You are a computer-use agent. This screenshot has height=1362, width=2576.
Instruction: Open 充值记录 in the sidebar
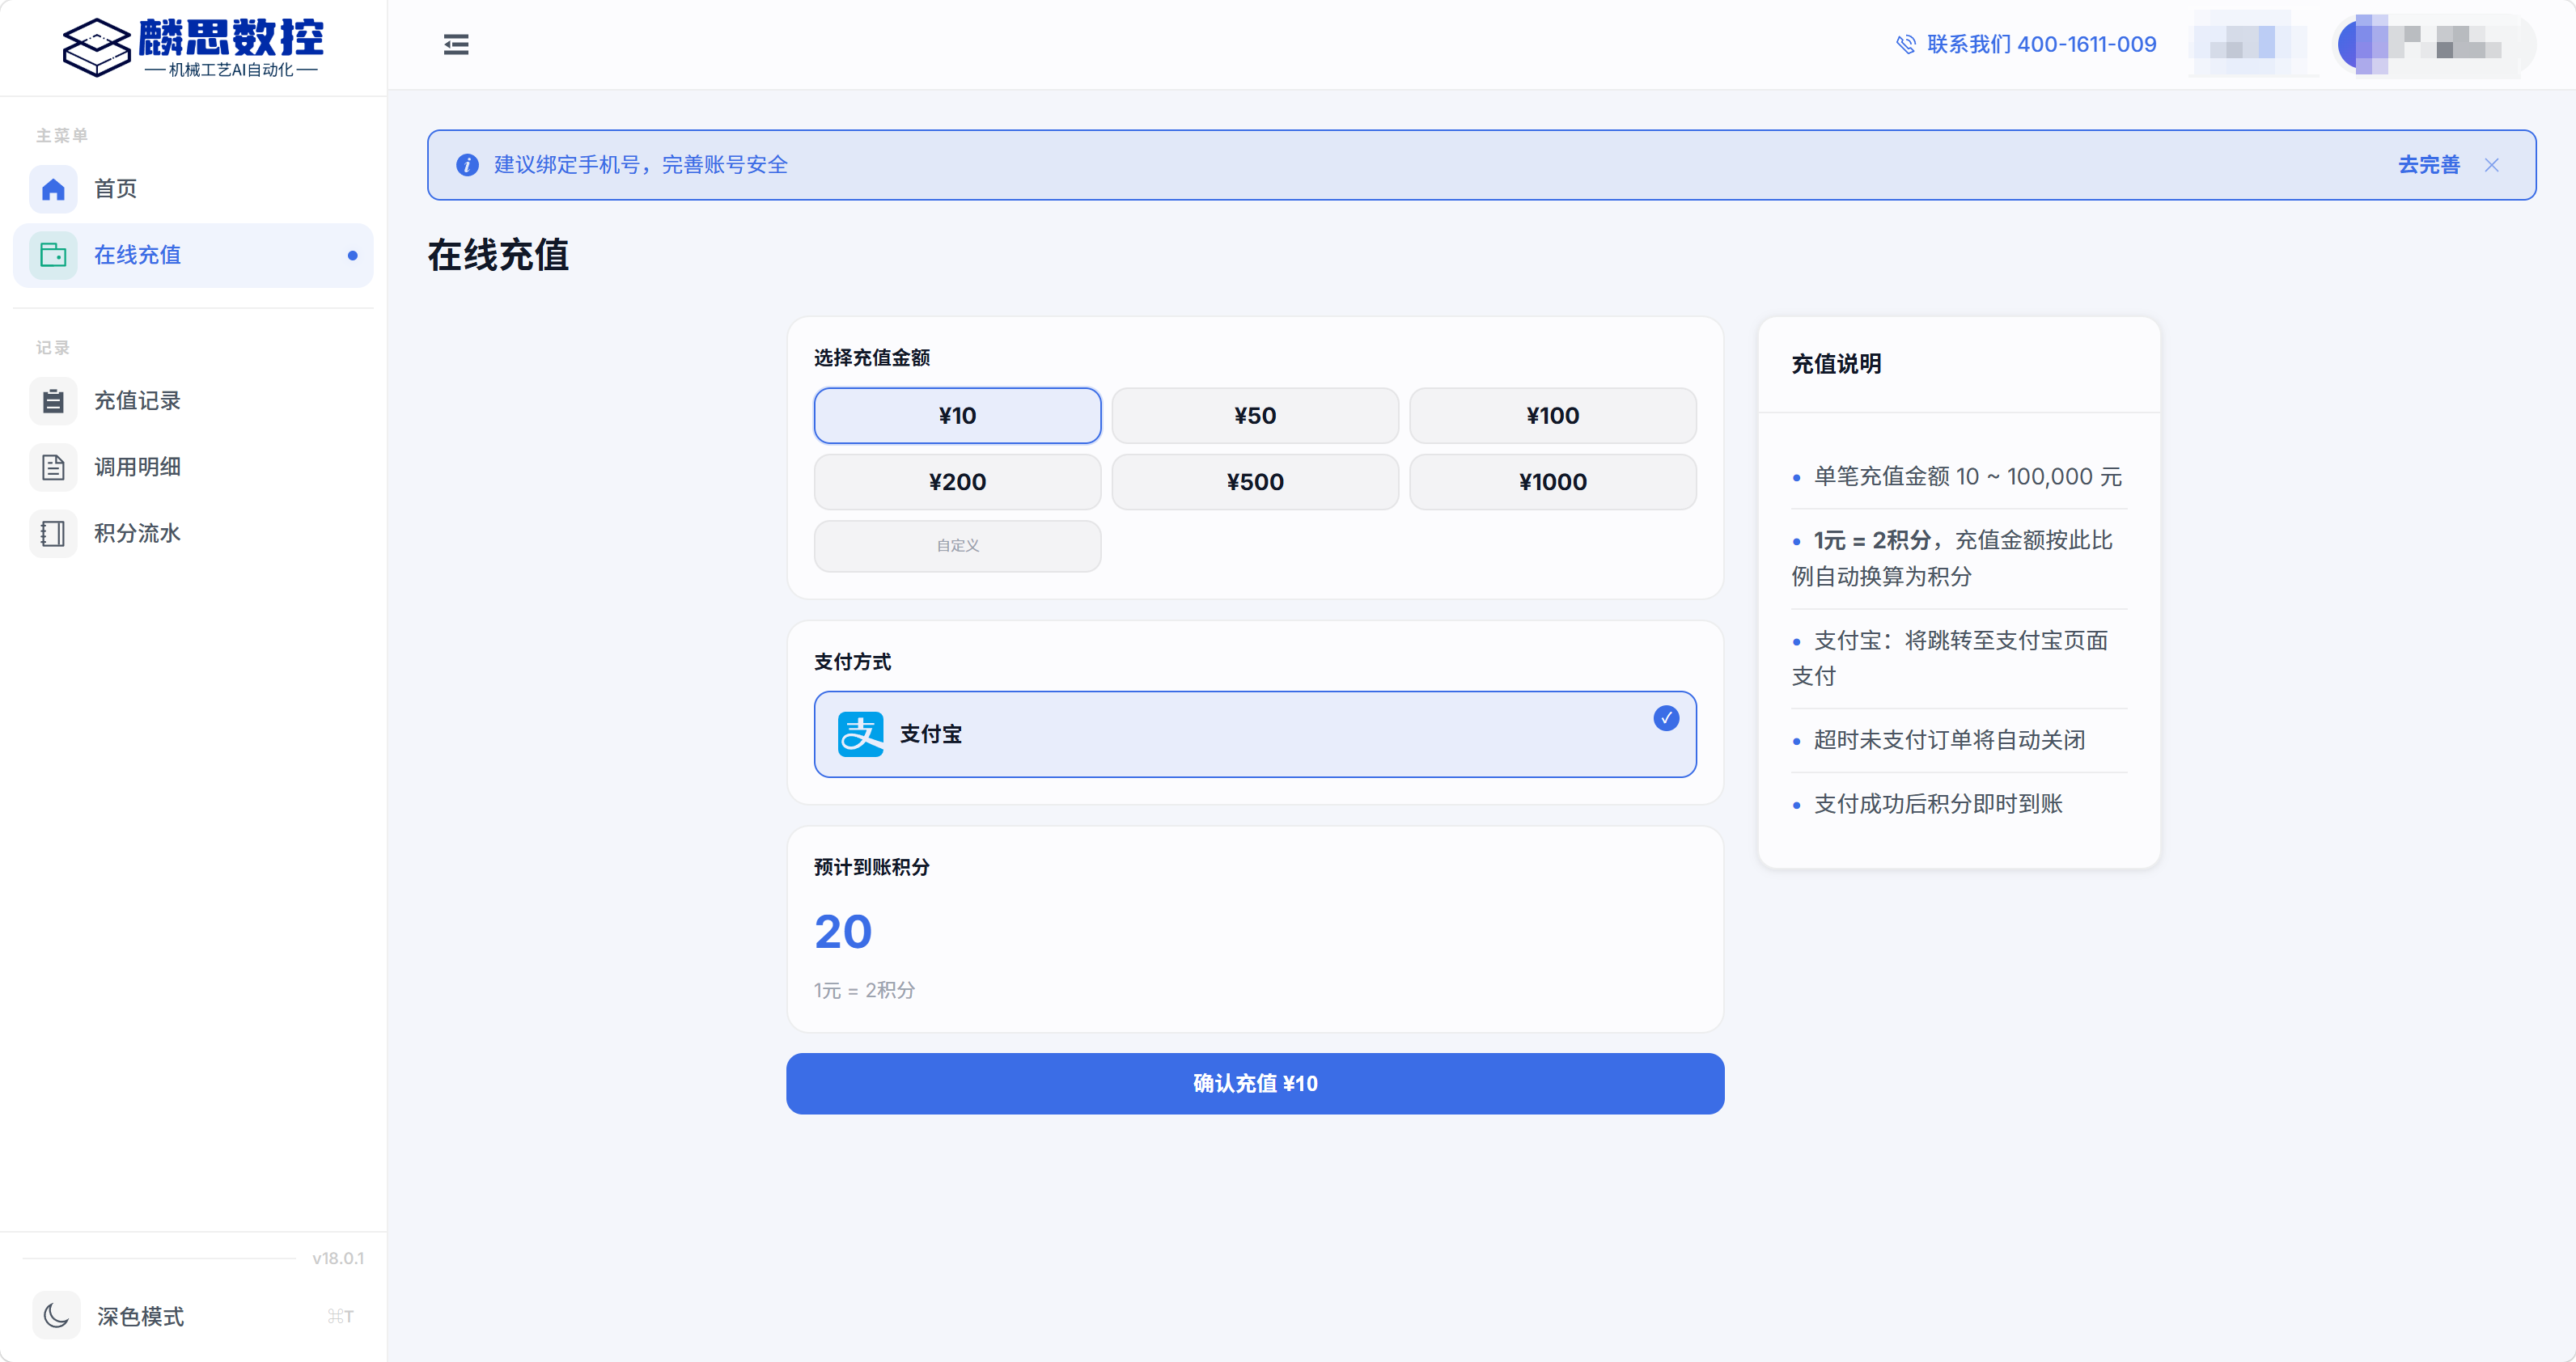[x=193, y=401]
